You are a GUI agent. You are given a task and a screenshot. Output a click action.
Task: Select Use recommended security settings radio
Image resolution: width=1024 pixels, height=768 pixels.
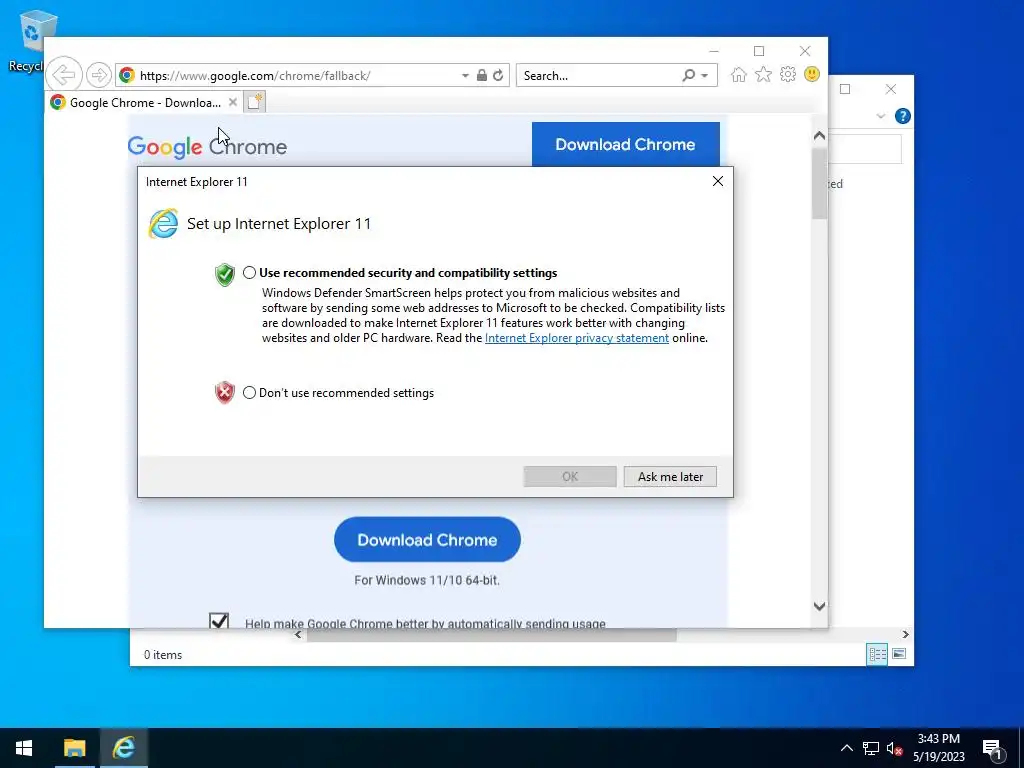tap(249, 273)
